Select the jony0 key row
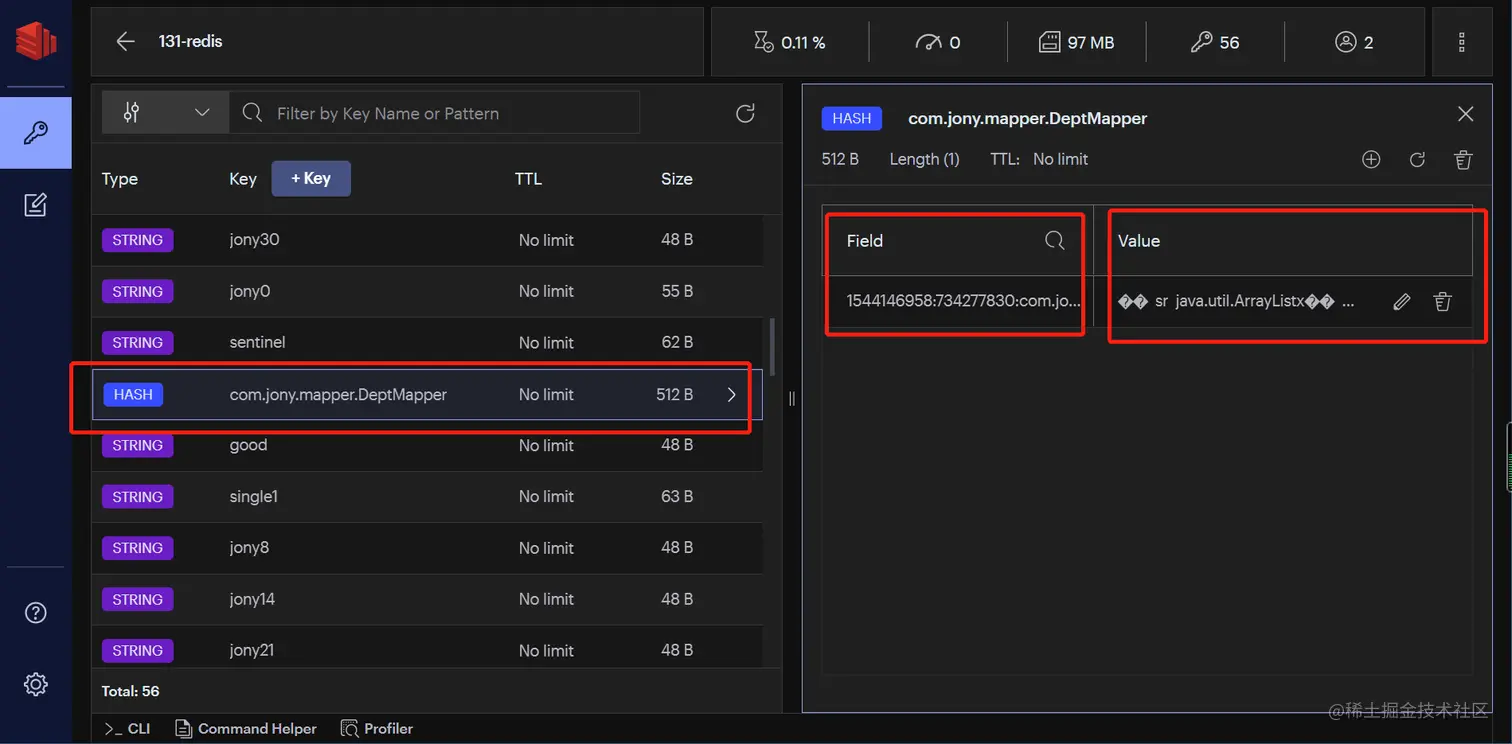This screenshot has height=744, width=1512. [x=427, y=292]
